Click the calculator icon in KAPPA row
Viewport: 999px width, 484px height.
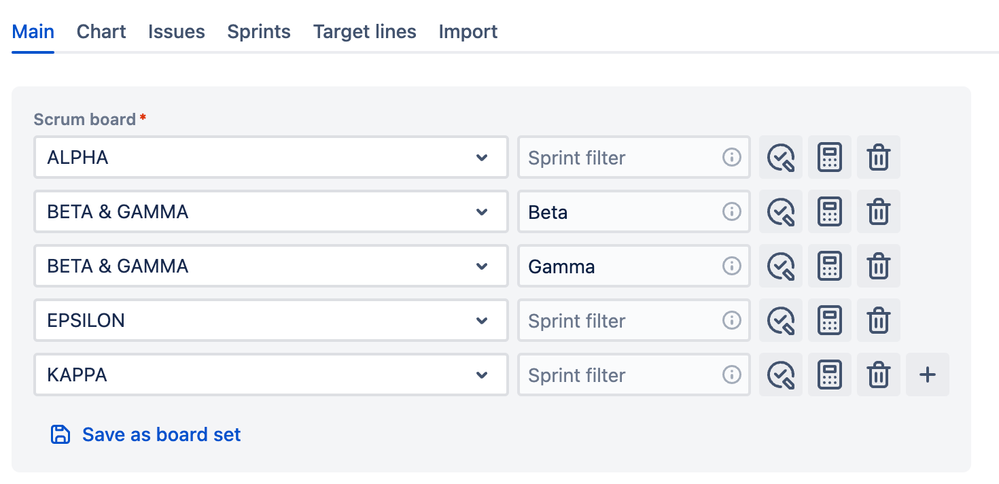coord(829,375)
